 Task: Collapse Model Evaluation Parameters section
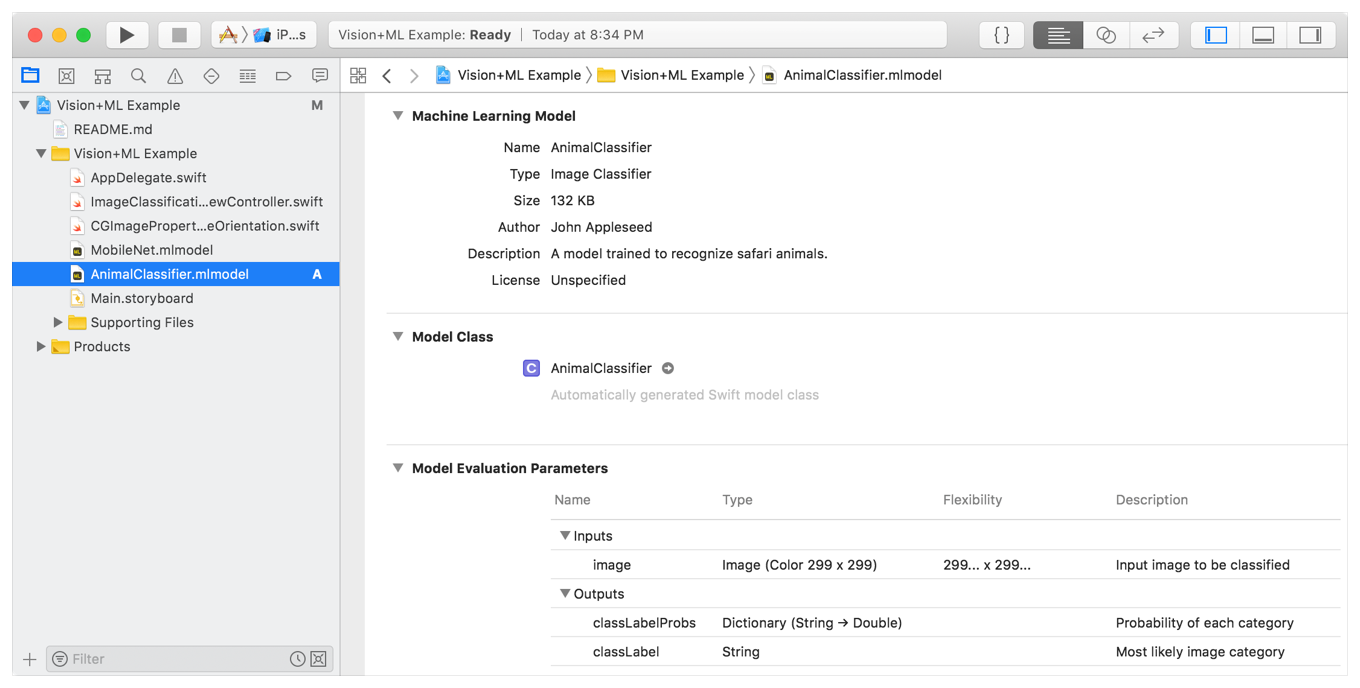[x=398, y=468]
